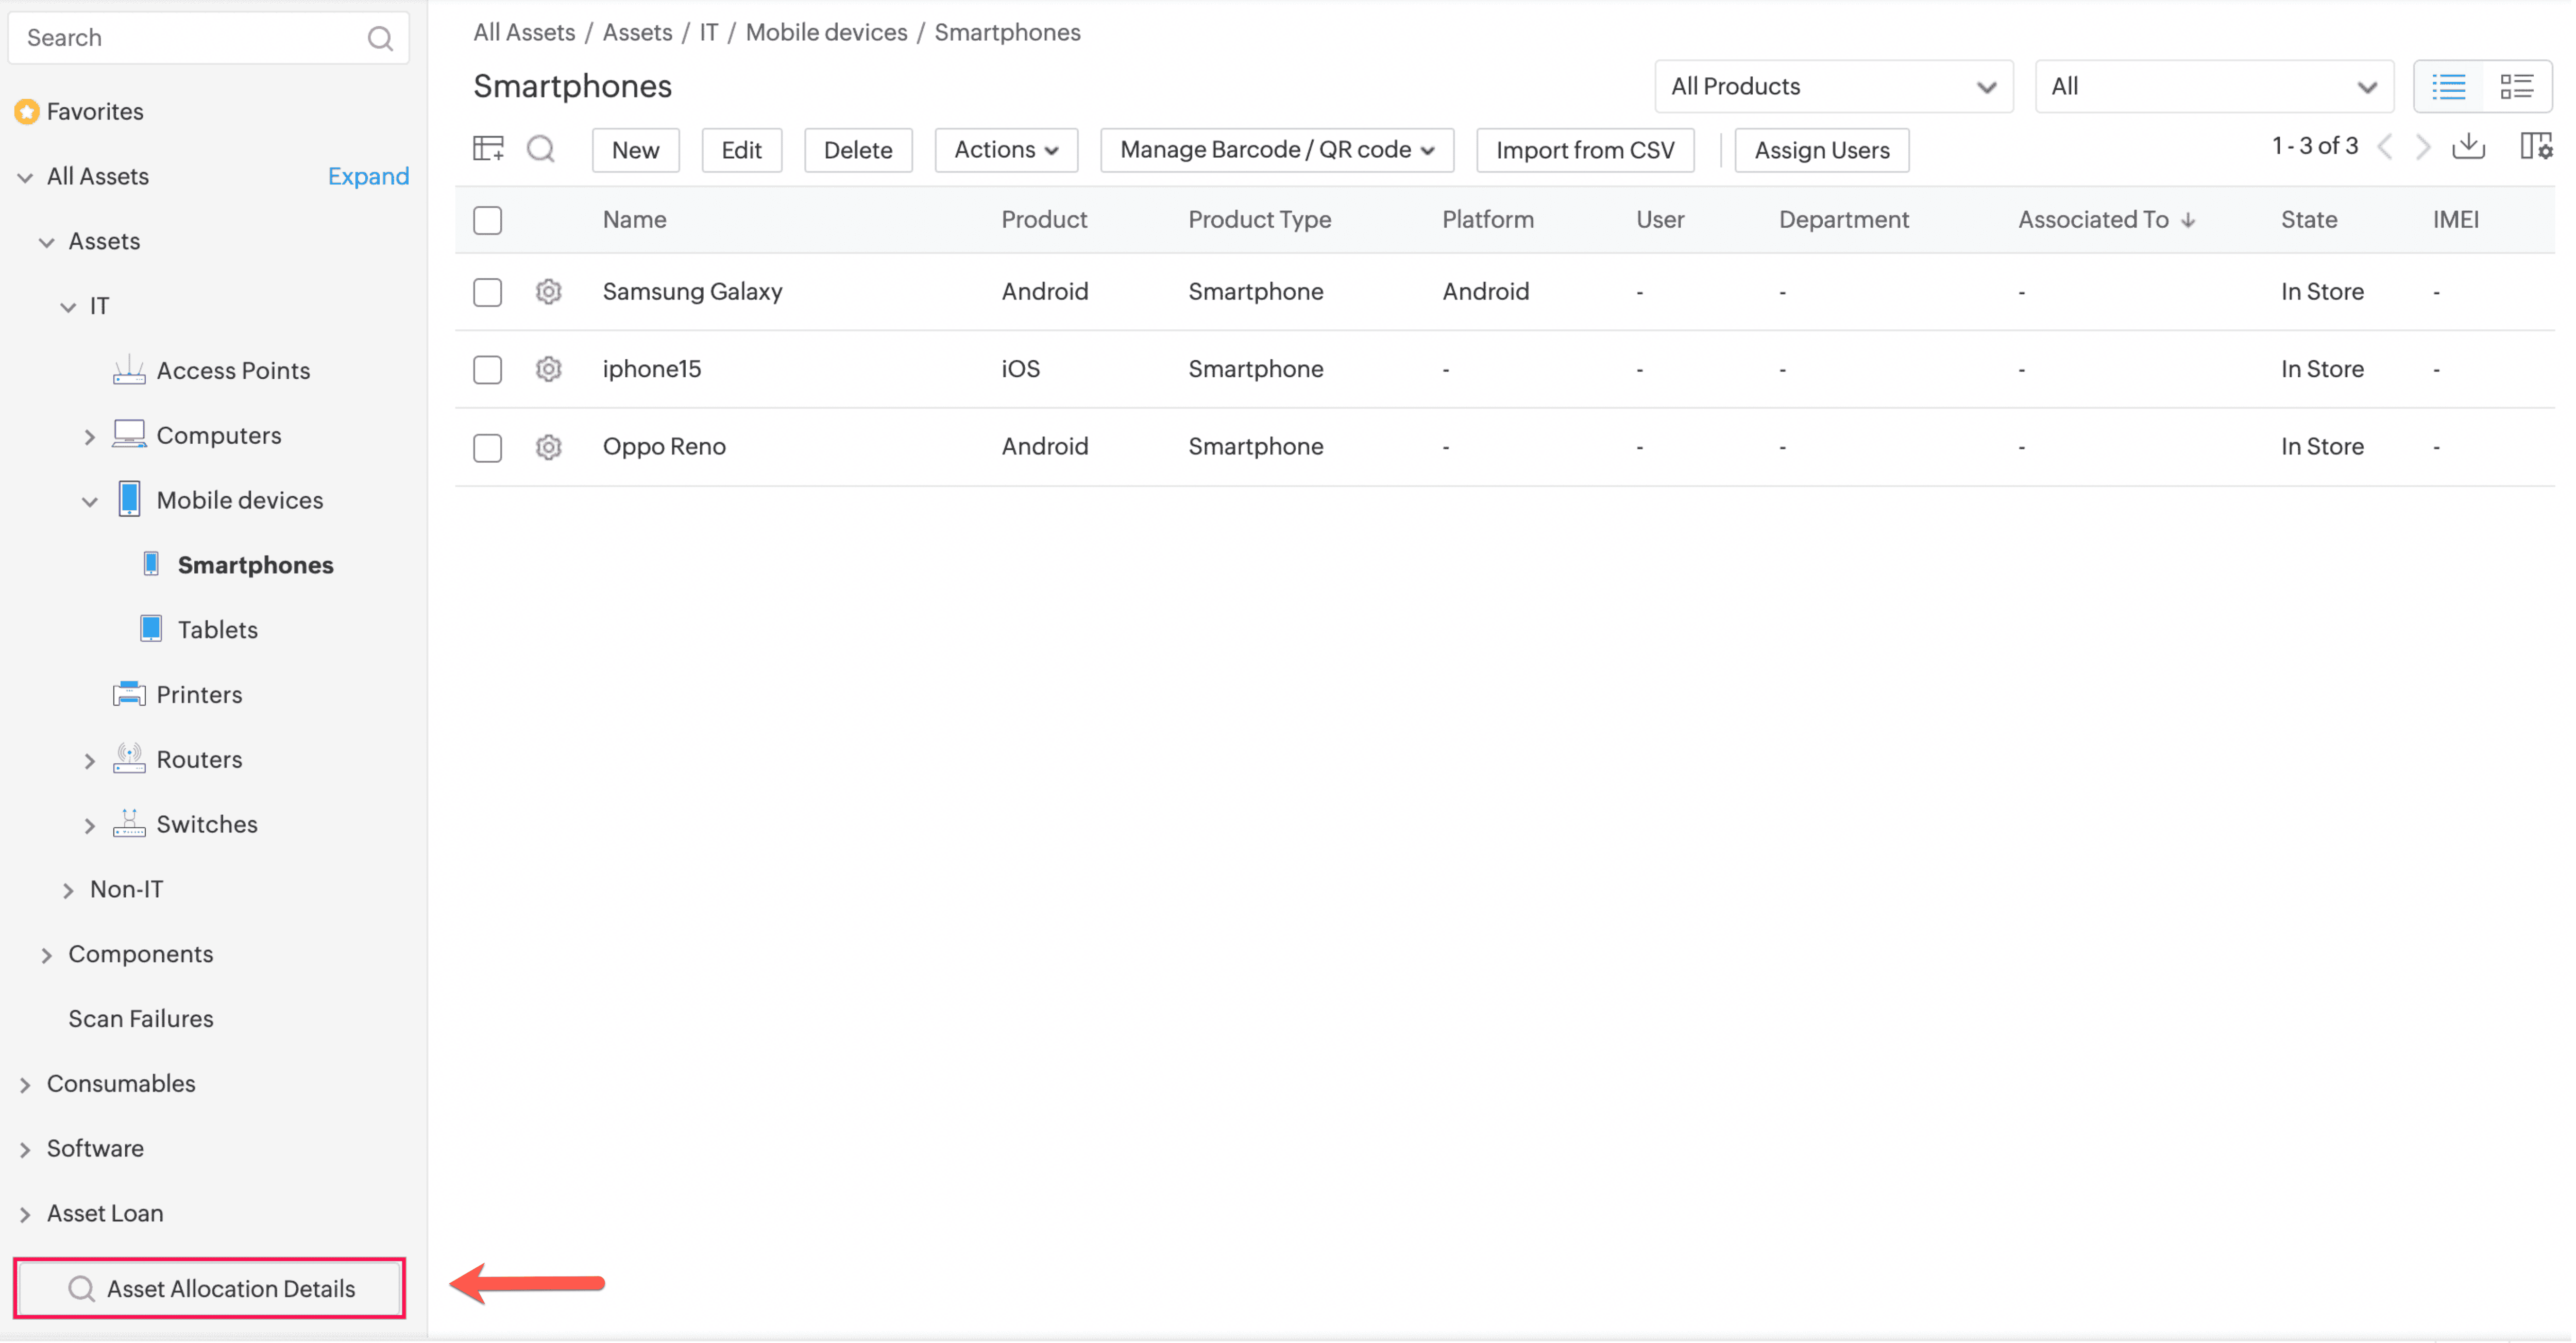The image size is (2576, 1343).
Task: Click the table column add icon
Action: point(488,149)
